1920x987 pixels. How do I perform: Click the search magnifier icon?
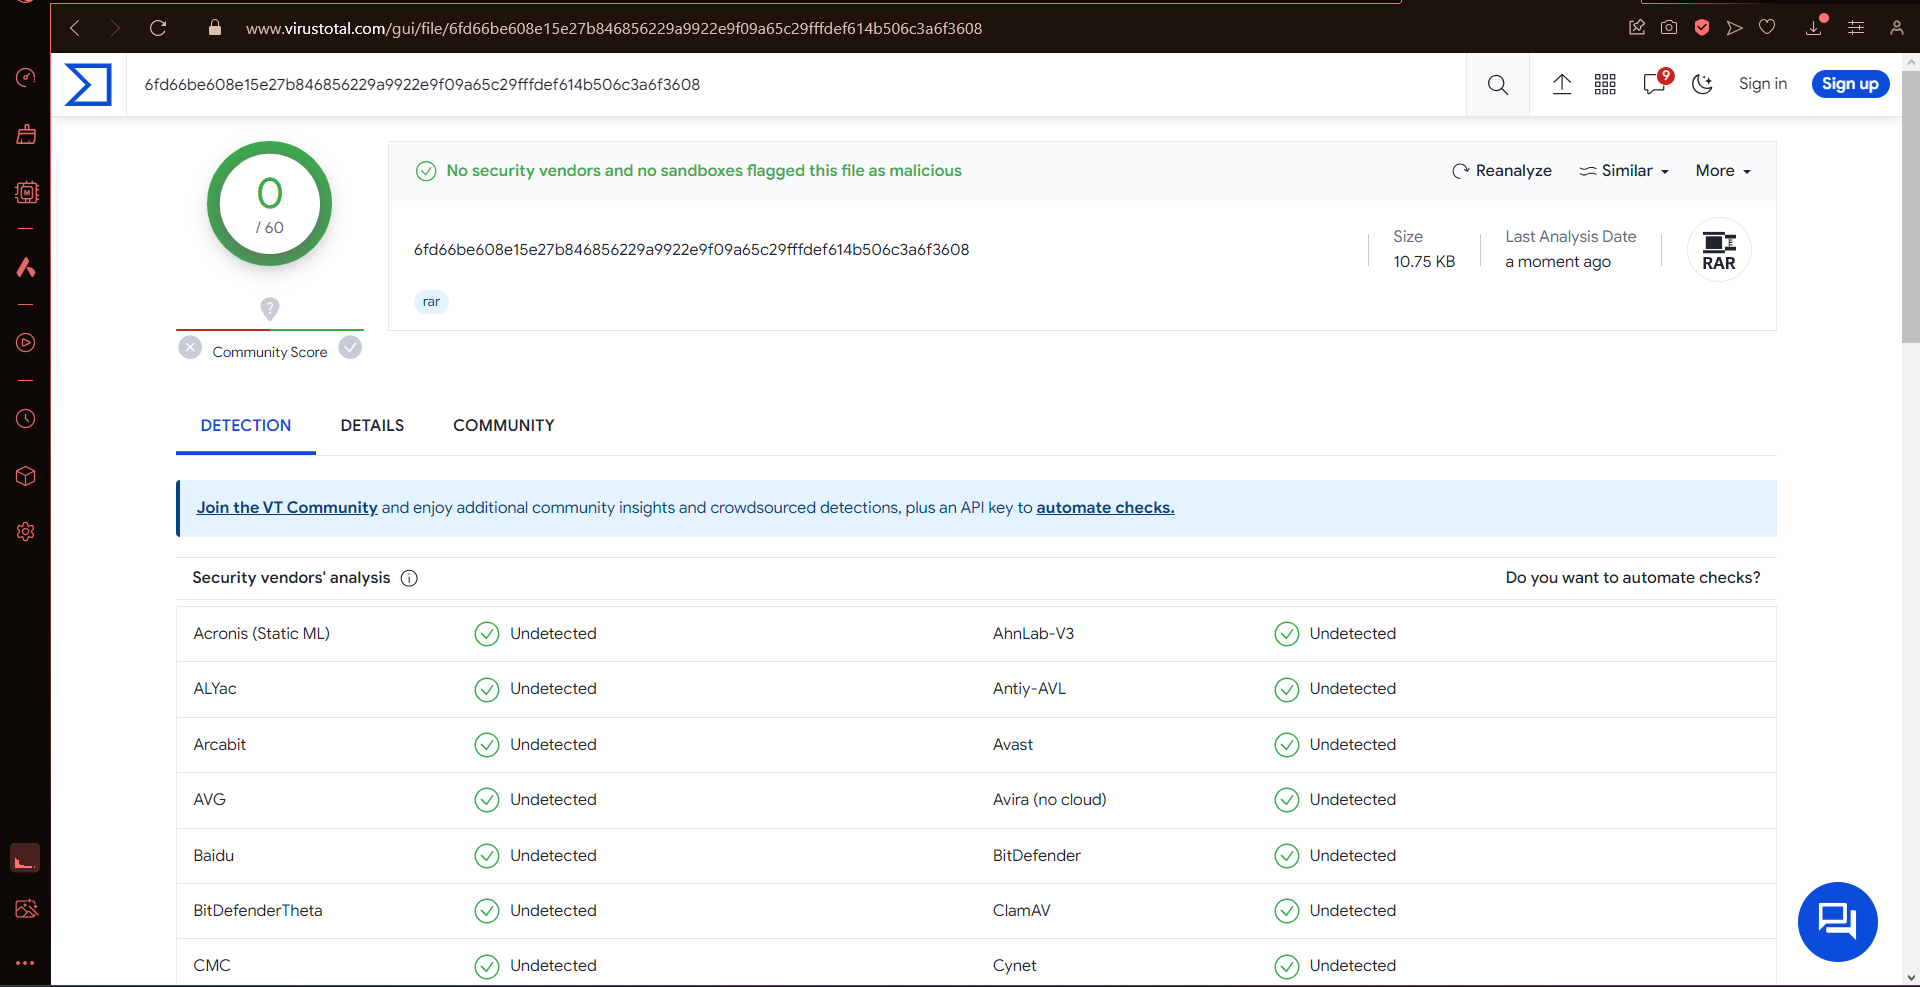coord(1497,85)
